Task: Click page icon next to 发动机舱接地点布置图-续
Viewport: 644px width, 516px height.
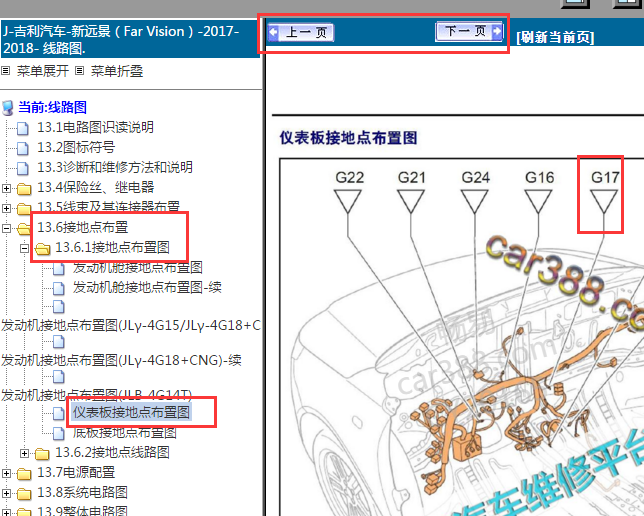Action: coord(59,289)
